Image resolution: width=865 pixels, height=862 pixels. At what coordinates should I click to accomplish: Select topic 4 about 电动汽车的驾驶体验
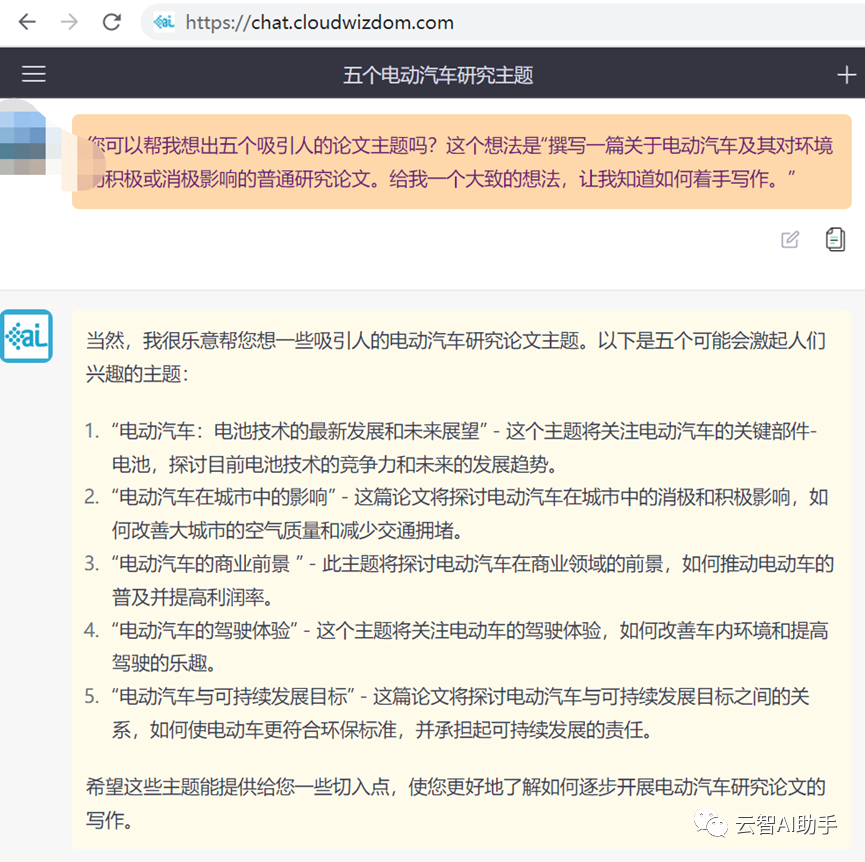456,646
